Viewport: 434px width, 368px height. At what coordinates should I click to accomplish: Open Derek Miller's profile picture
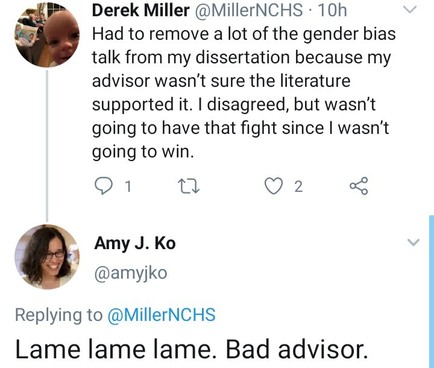(x=47, y=35)
